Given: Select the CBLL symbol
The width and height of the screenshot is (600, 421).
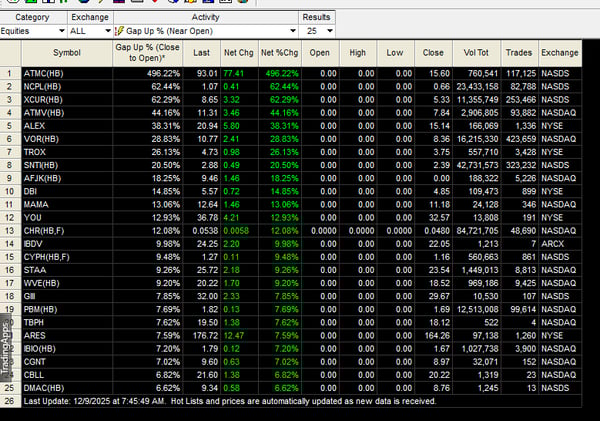Looking at the screenshot, I should pyautogui.click(x=34, y=375).
